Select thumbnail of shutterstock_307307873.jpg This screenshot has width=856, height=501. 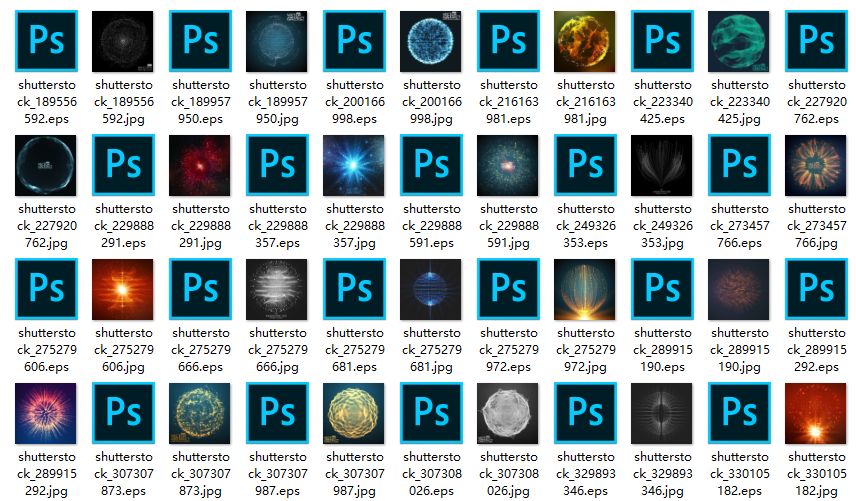200,413
